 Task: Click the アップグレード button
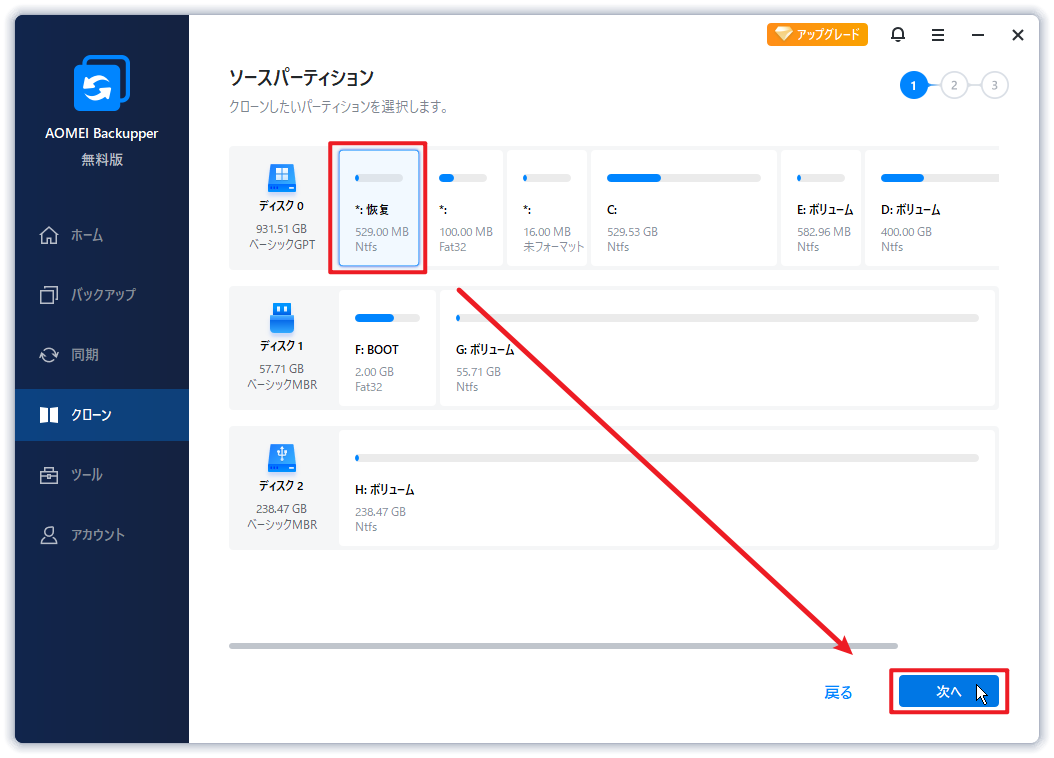[817, 34]
